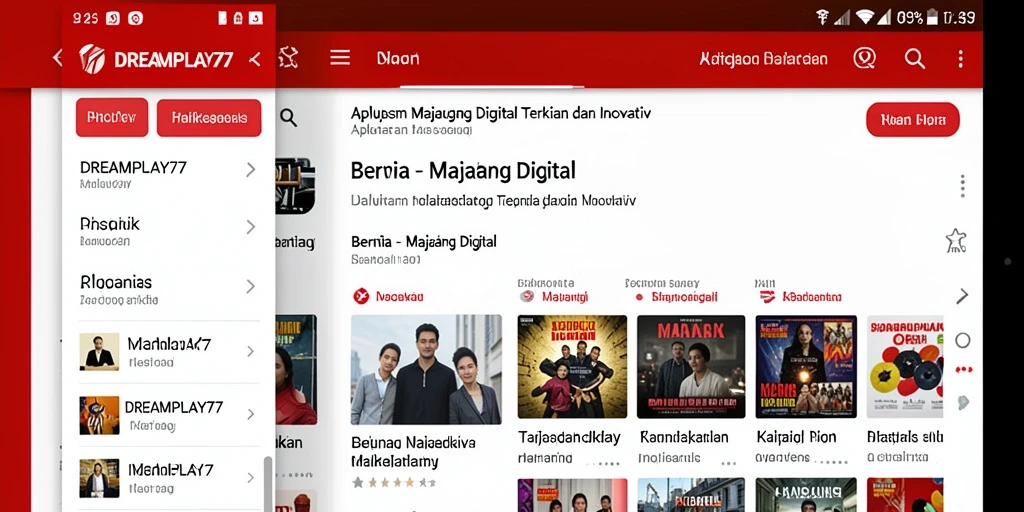Viewport: 1024px width, 512px height.
Task: Expand the Rlooanias row chevron
Action: (x=250, y=286)
